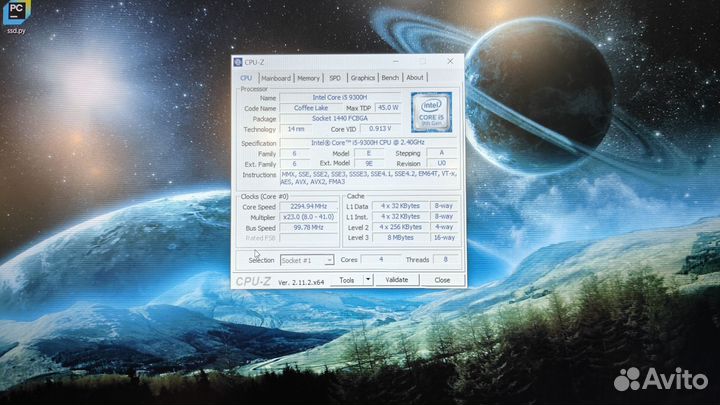Viewport: 720px width, 405px height.
Task: Click the Instructions list field
Action: [369, 178]
